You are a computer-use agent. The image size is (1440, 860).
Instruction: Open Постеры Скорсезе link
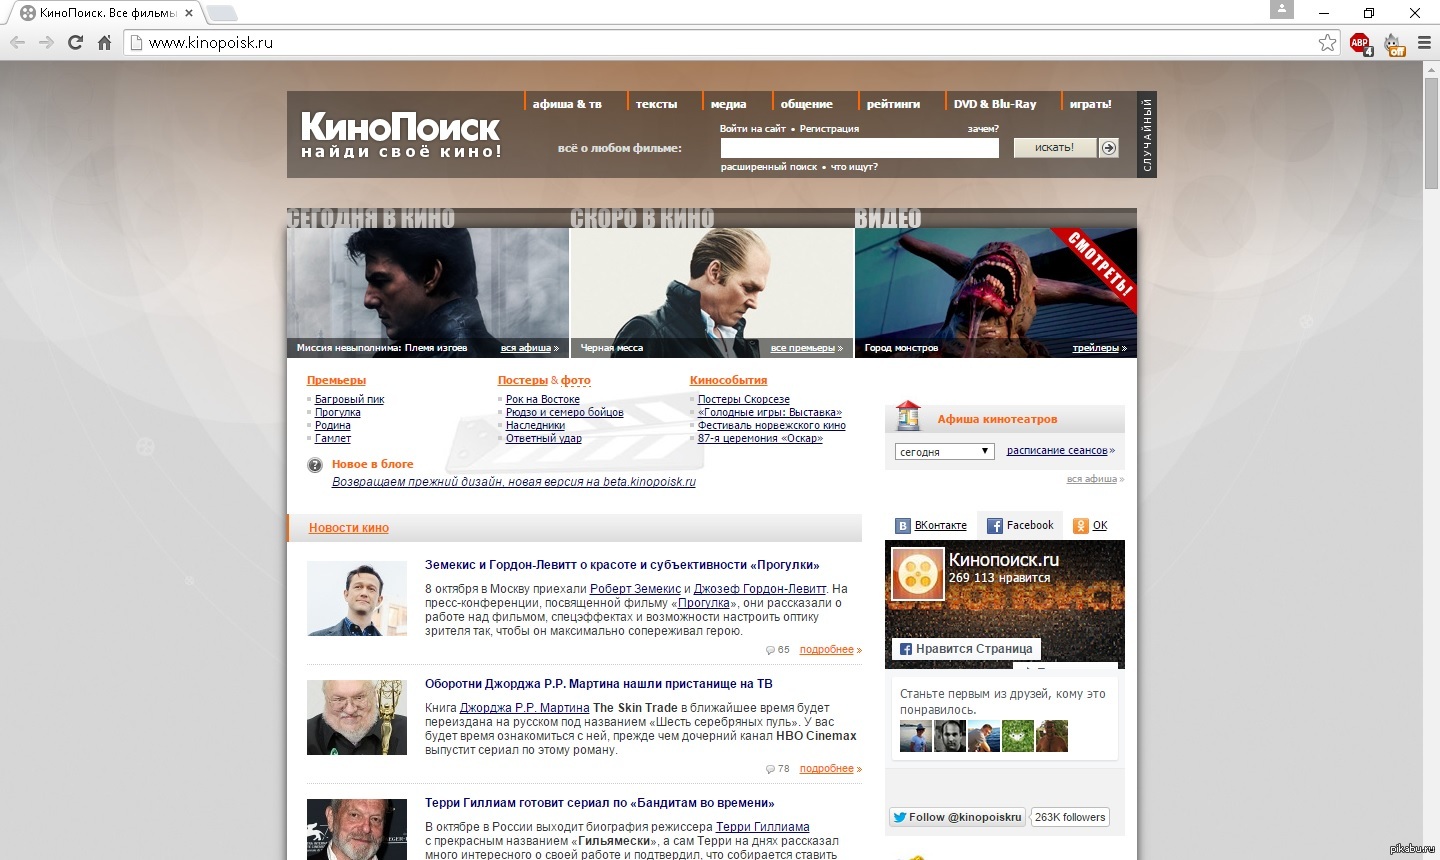point(744,400)
